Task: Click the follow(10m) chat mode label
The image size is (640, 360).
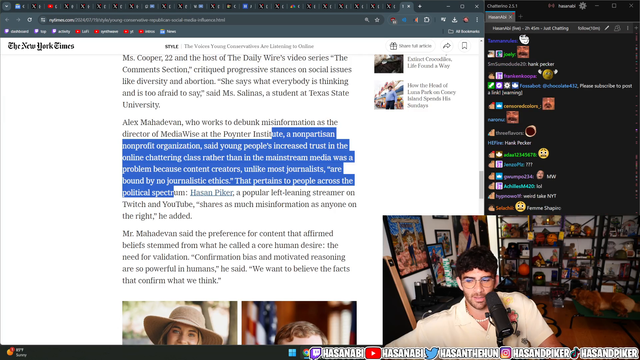Action: click(589, 28)
